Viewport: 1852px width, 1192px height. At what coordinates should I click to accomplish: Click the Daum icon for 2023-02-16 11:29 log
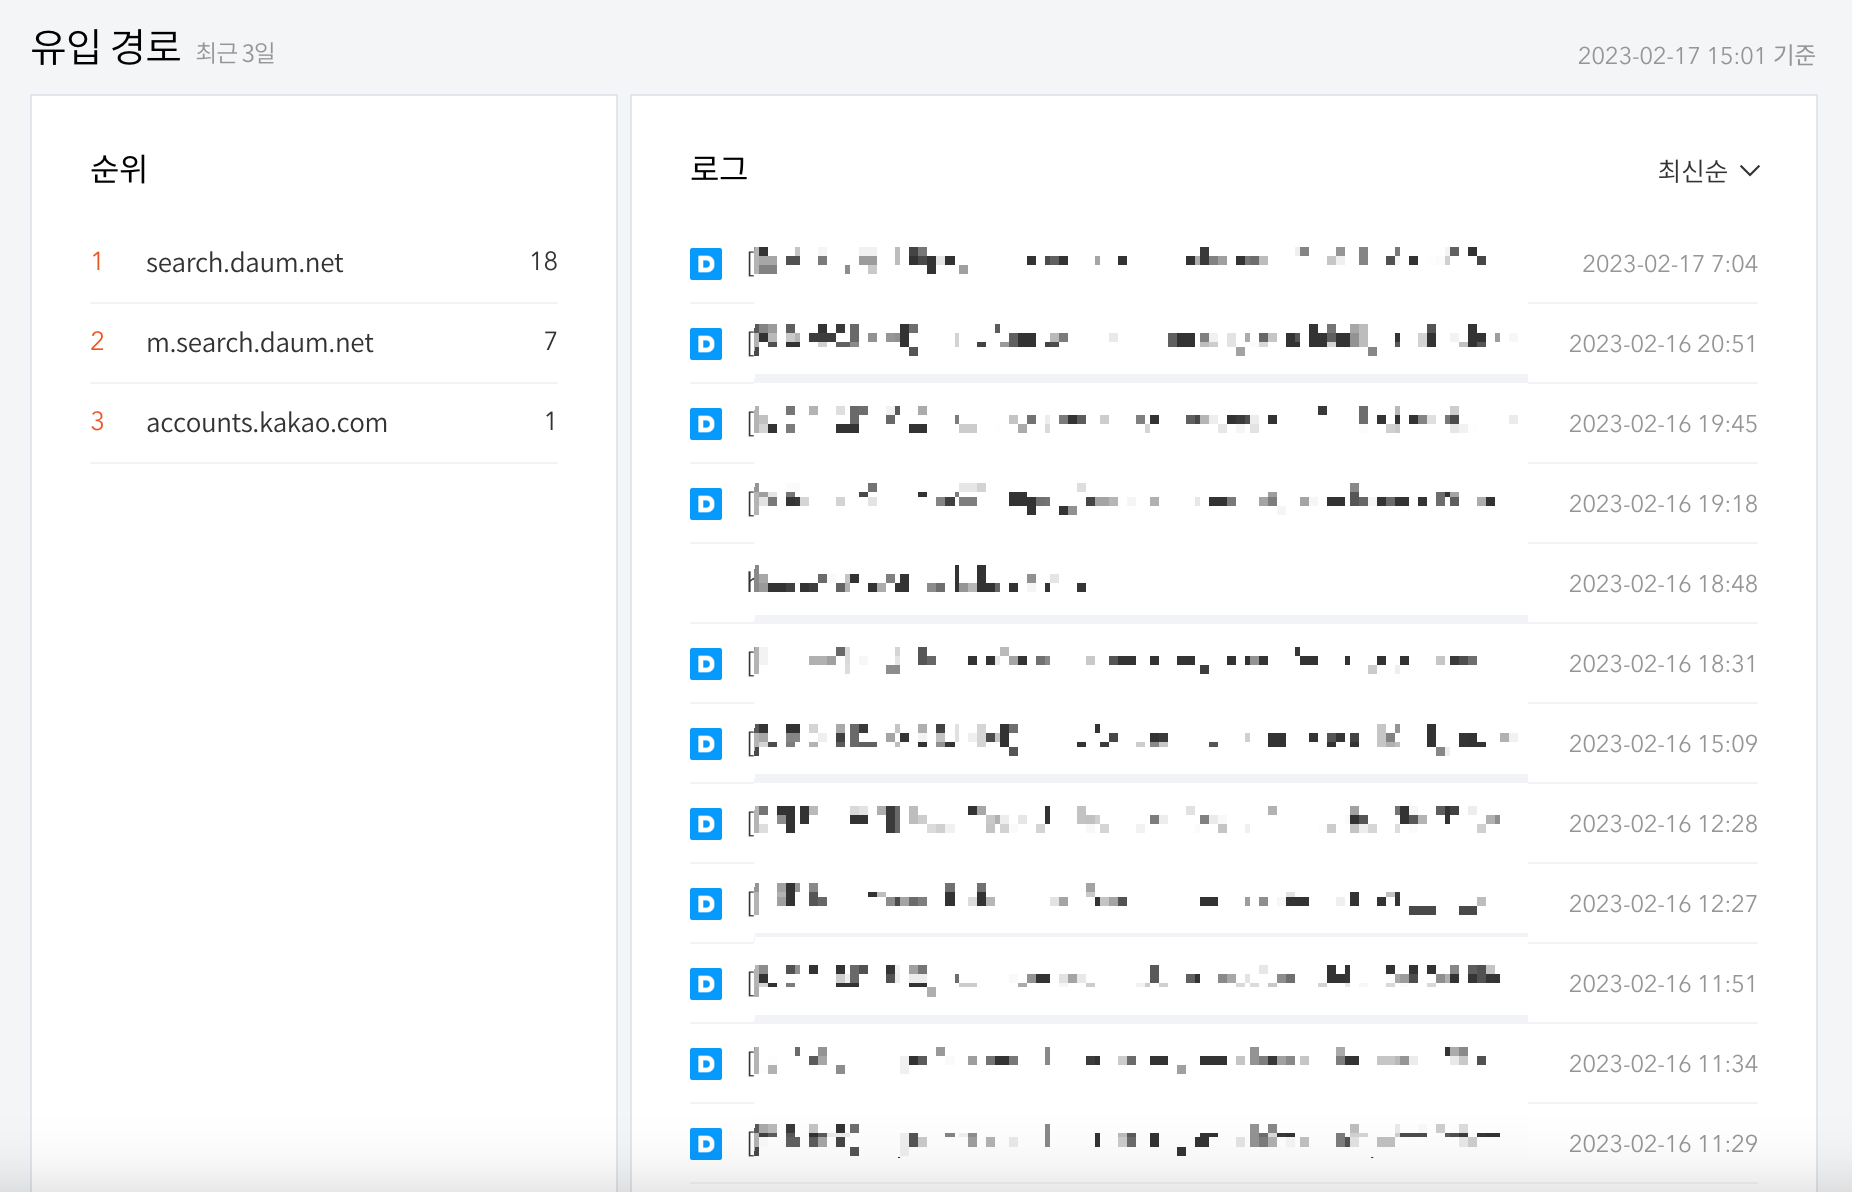tap(706, 1144)
